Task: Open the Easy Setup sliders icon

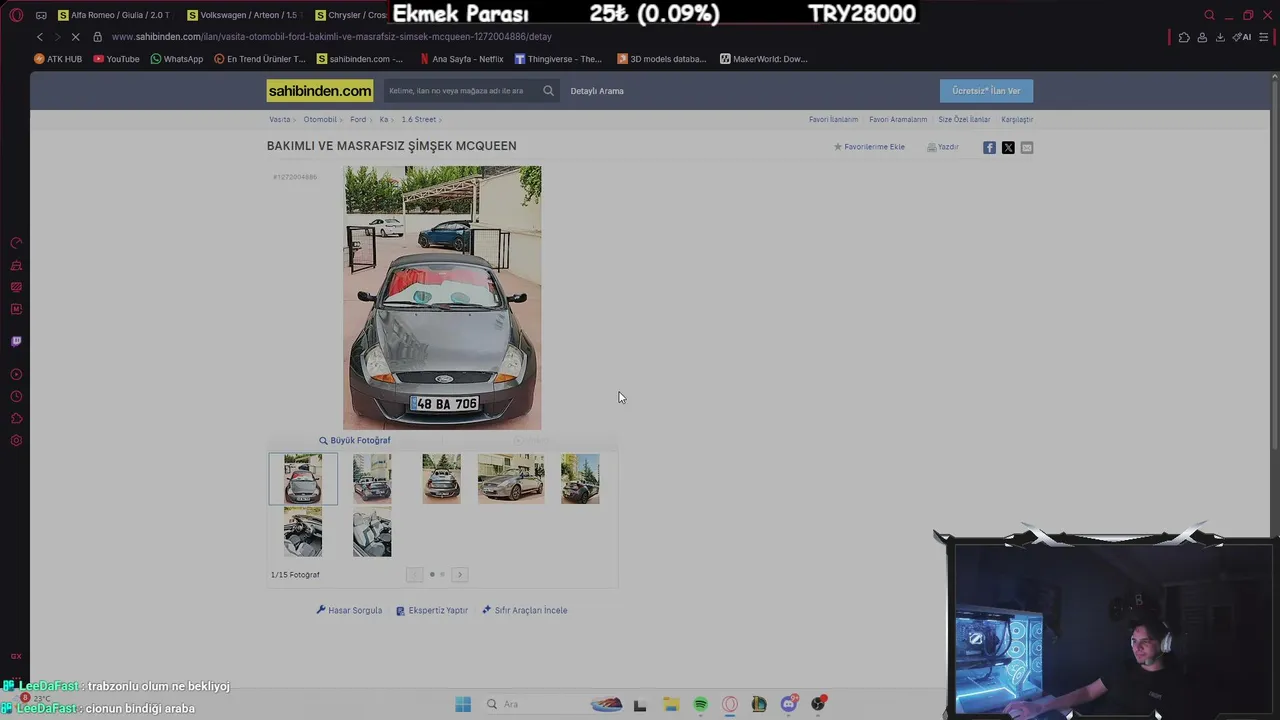Action: click(x=1264, y=37)
